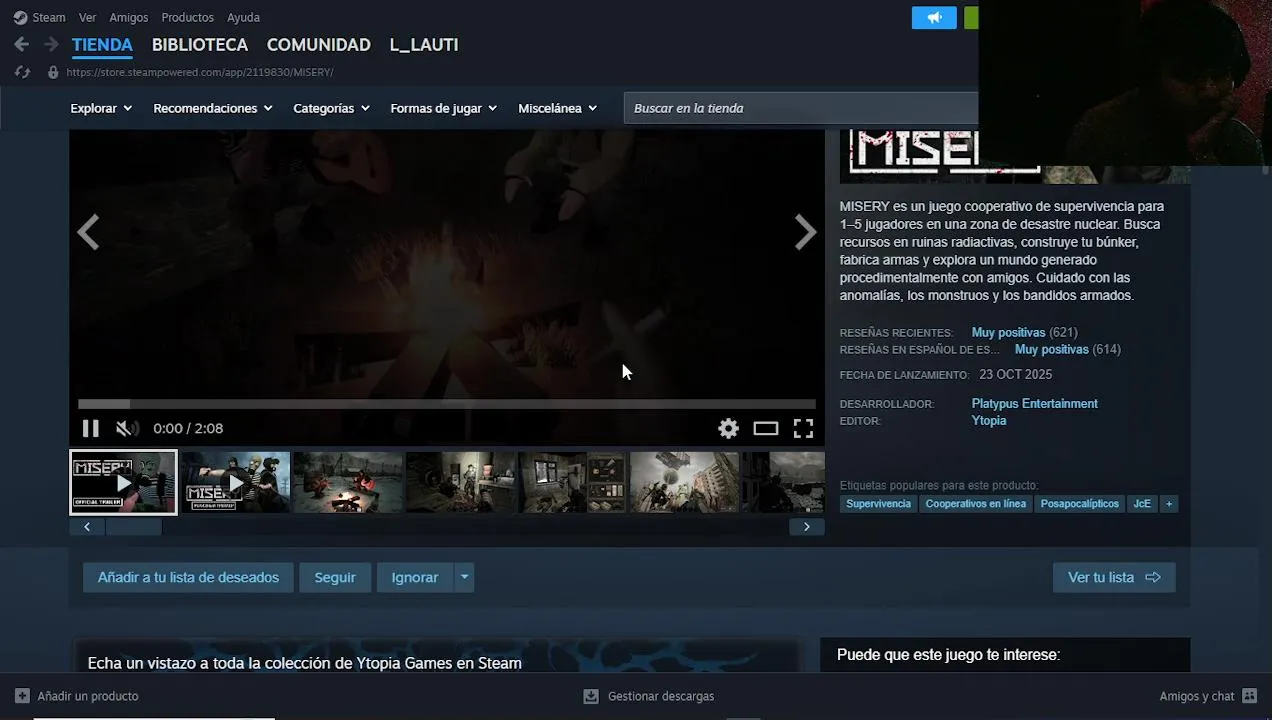Open the helicopter screenshot thumbnail
Screen dimensions: 1272x720
point(684,482)
